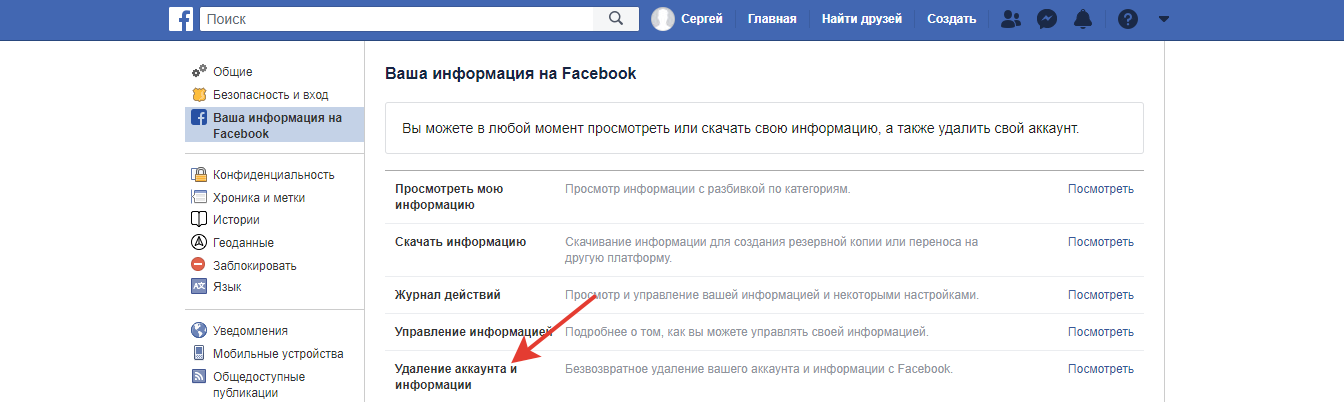Click description 'Просмотр информации с разбивкой по категориям.'
The image size is (1344, 402).
click(x=708, y=189)
